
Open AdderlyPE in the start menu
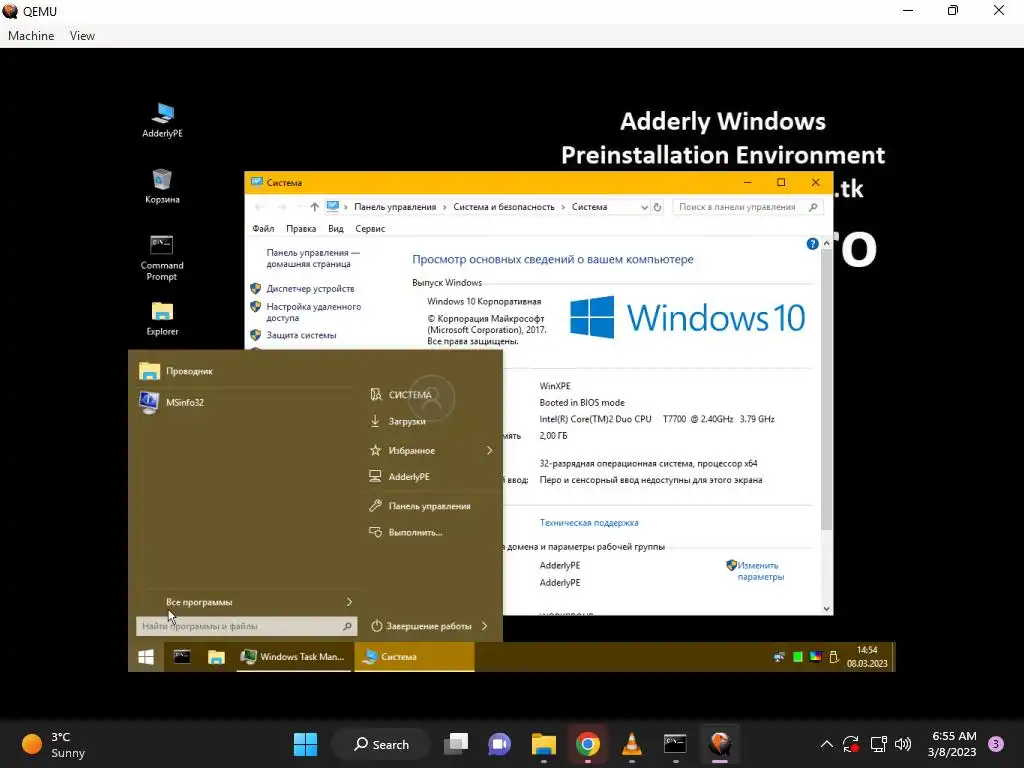[408, 477]
